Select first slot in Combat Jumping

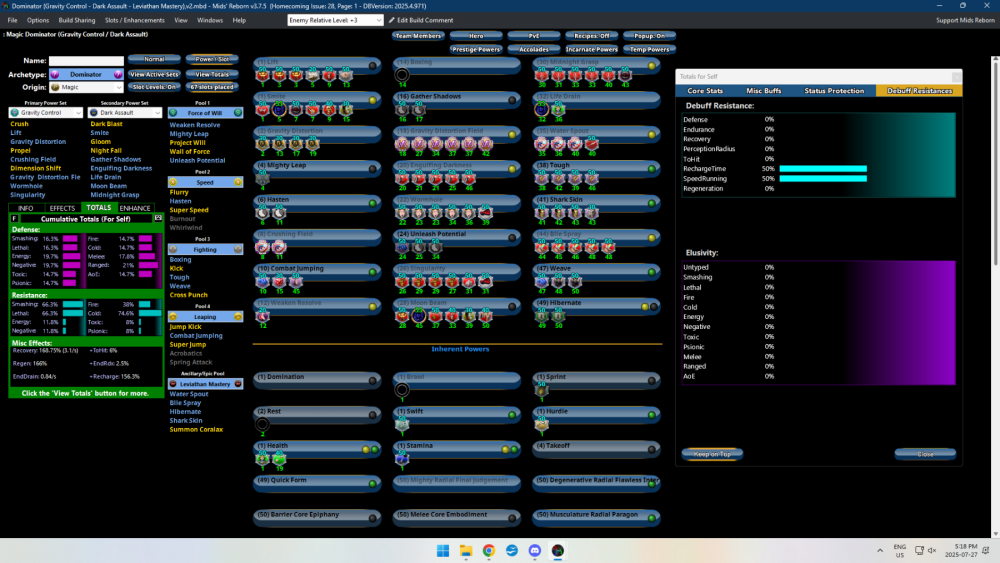(263, 282)
